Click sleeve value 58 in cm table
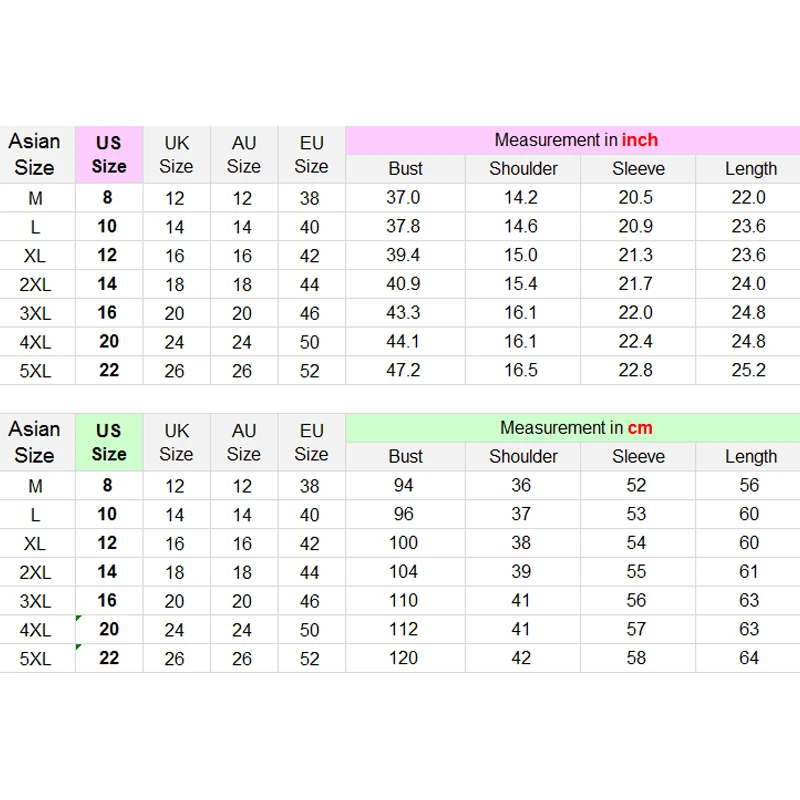This screenshot has height=800, width=800. coord(637,658)
